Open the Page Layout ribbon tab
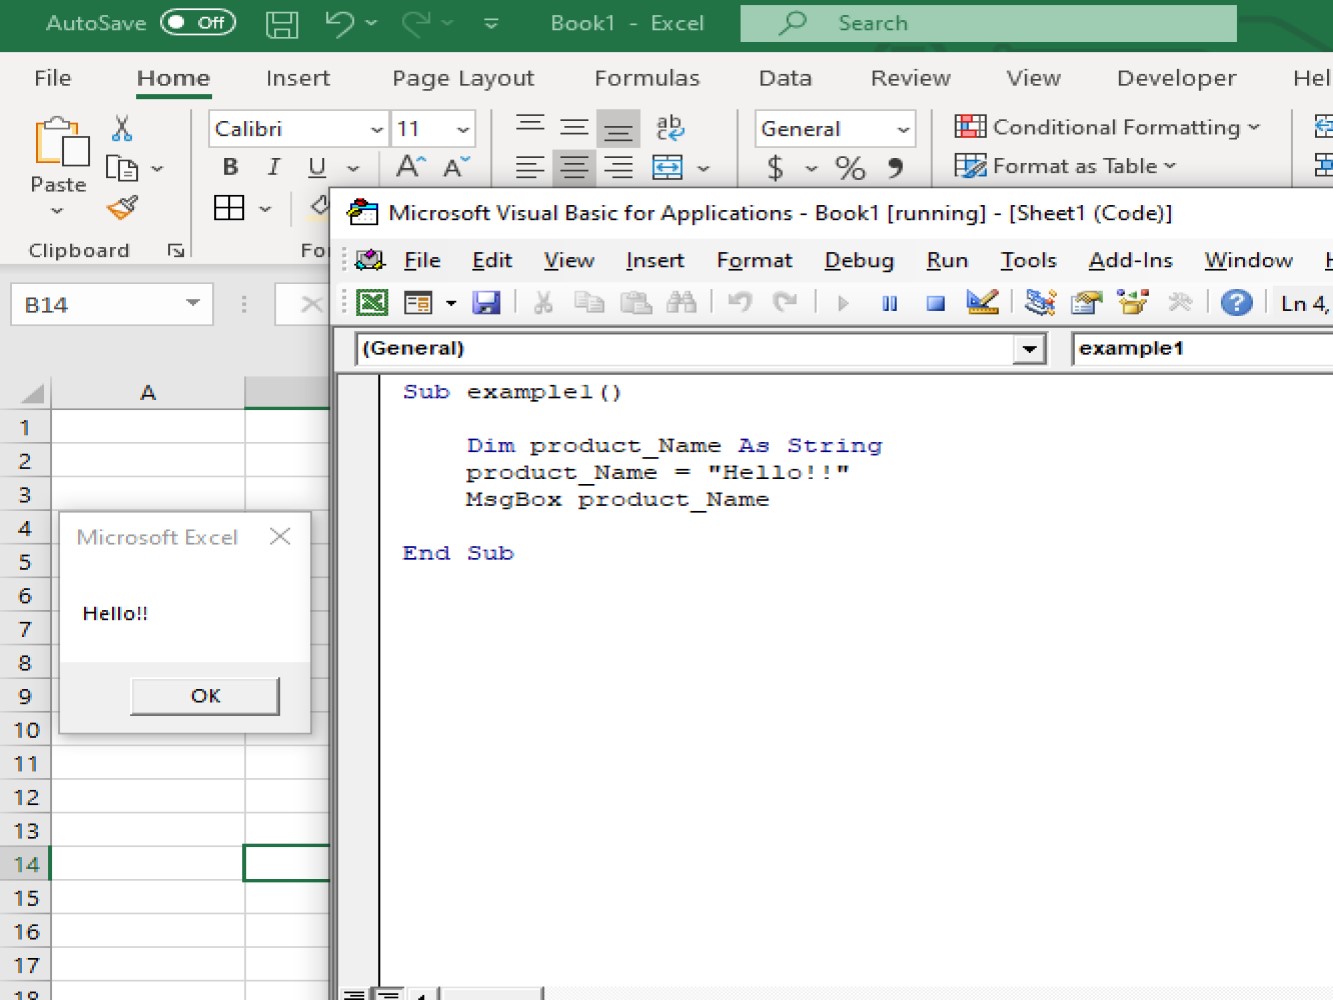 [463, 78]
